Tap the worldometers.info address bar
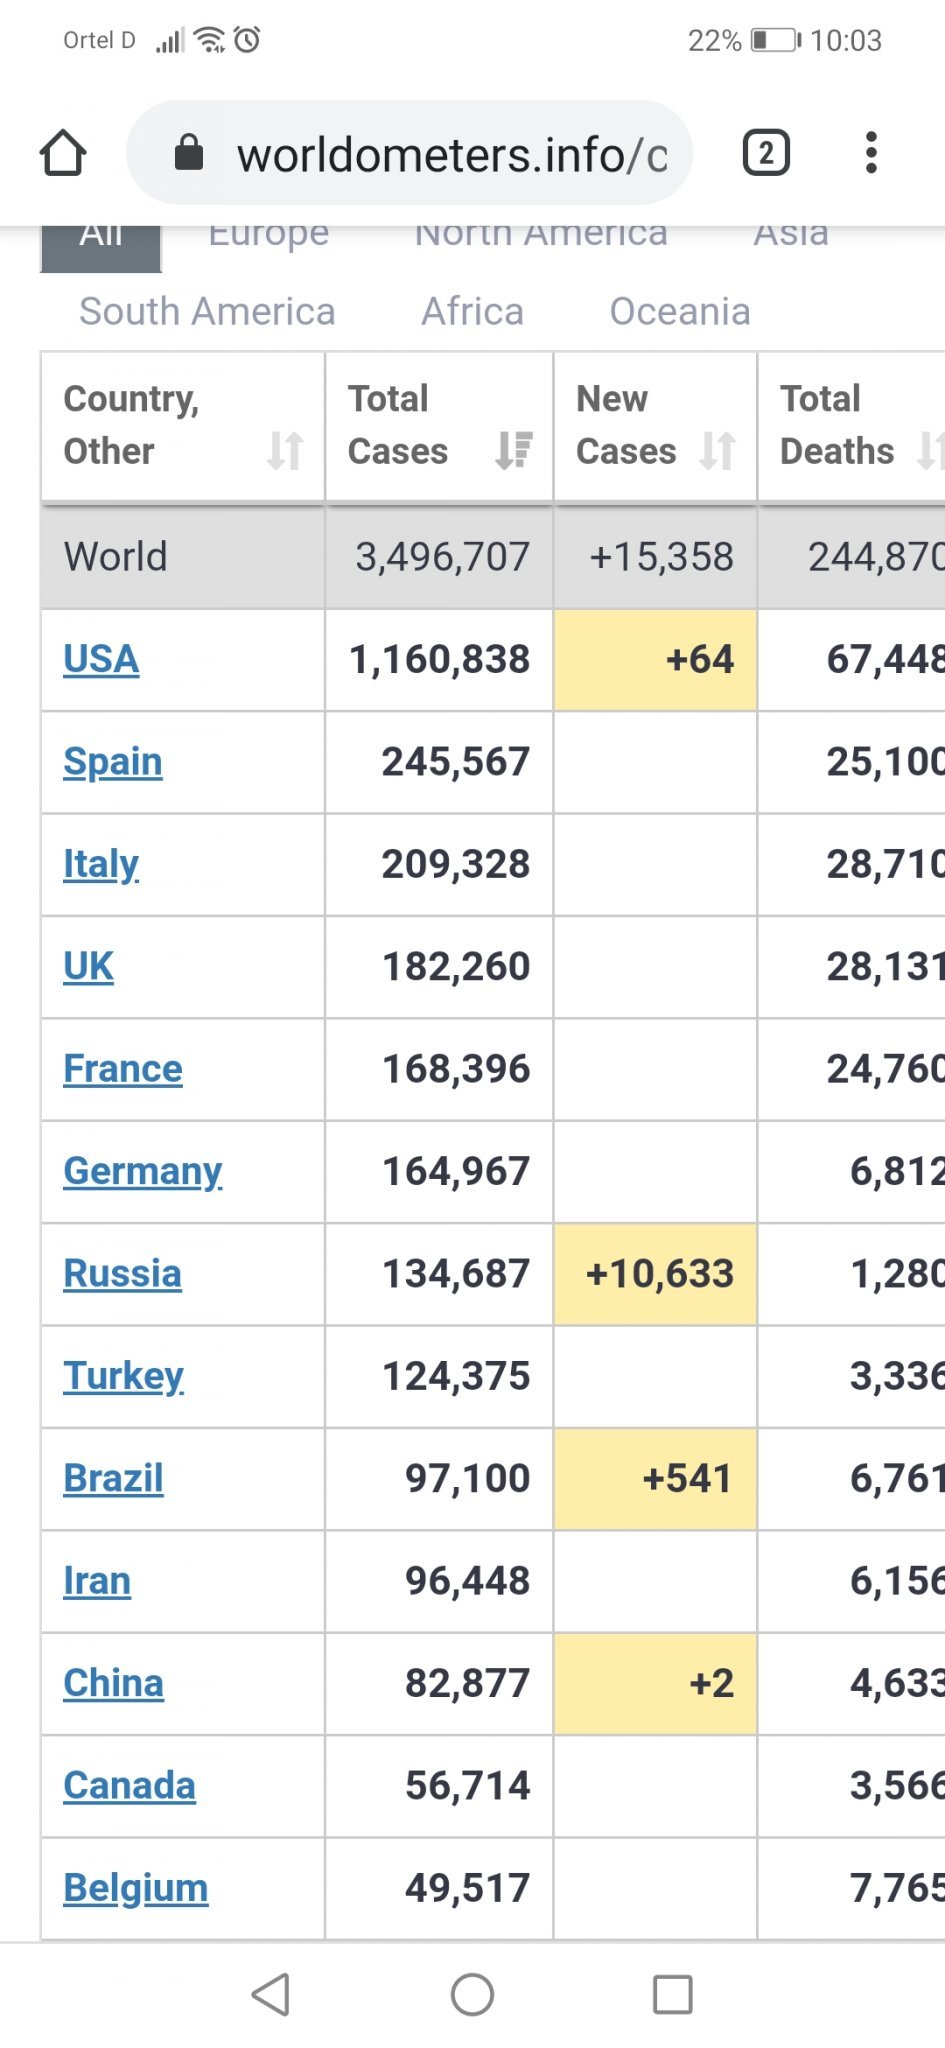The width and height of the screenshot is (945, 2048). click(x=450, y=155)
